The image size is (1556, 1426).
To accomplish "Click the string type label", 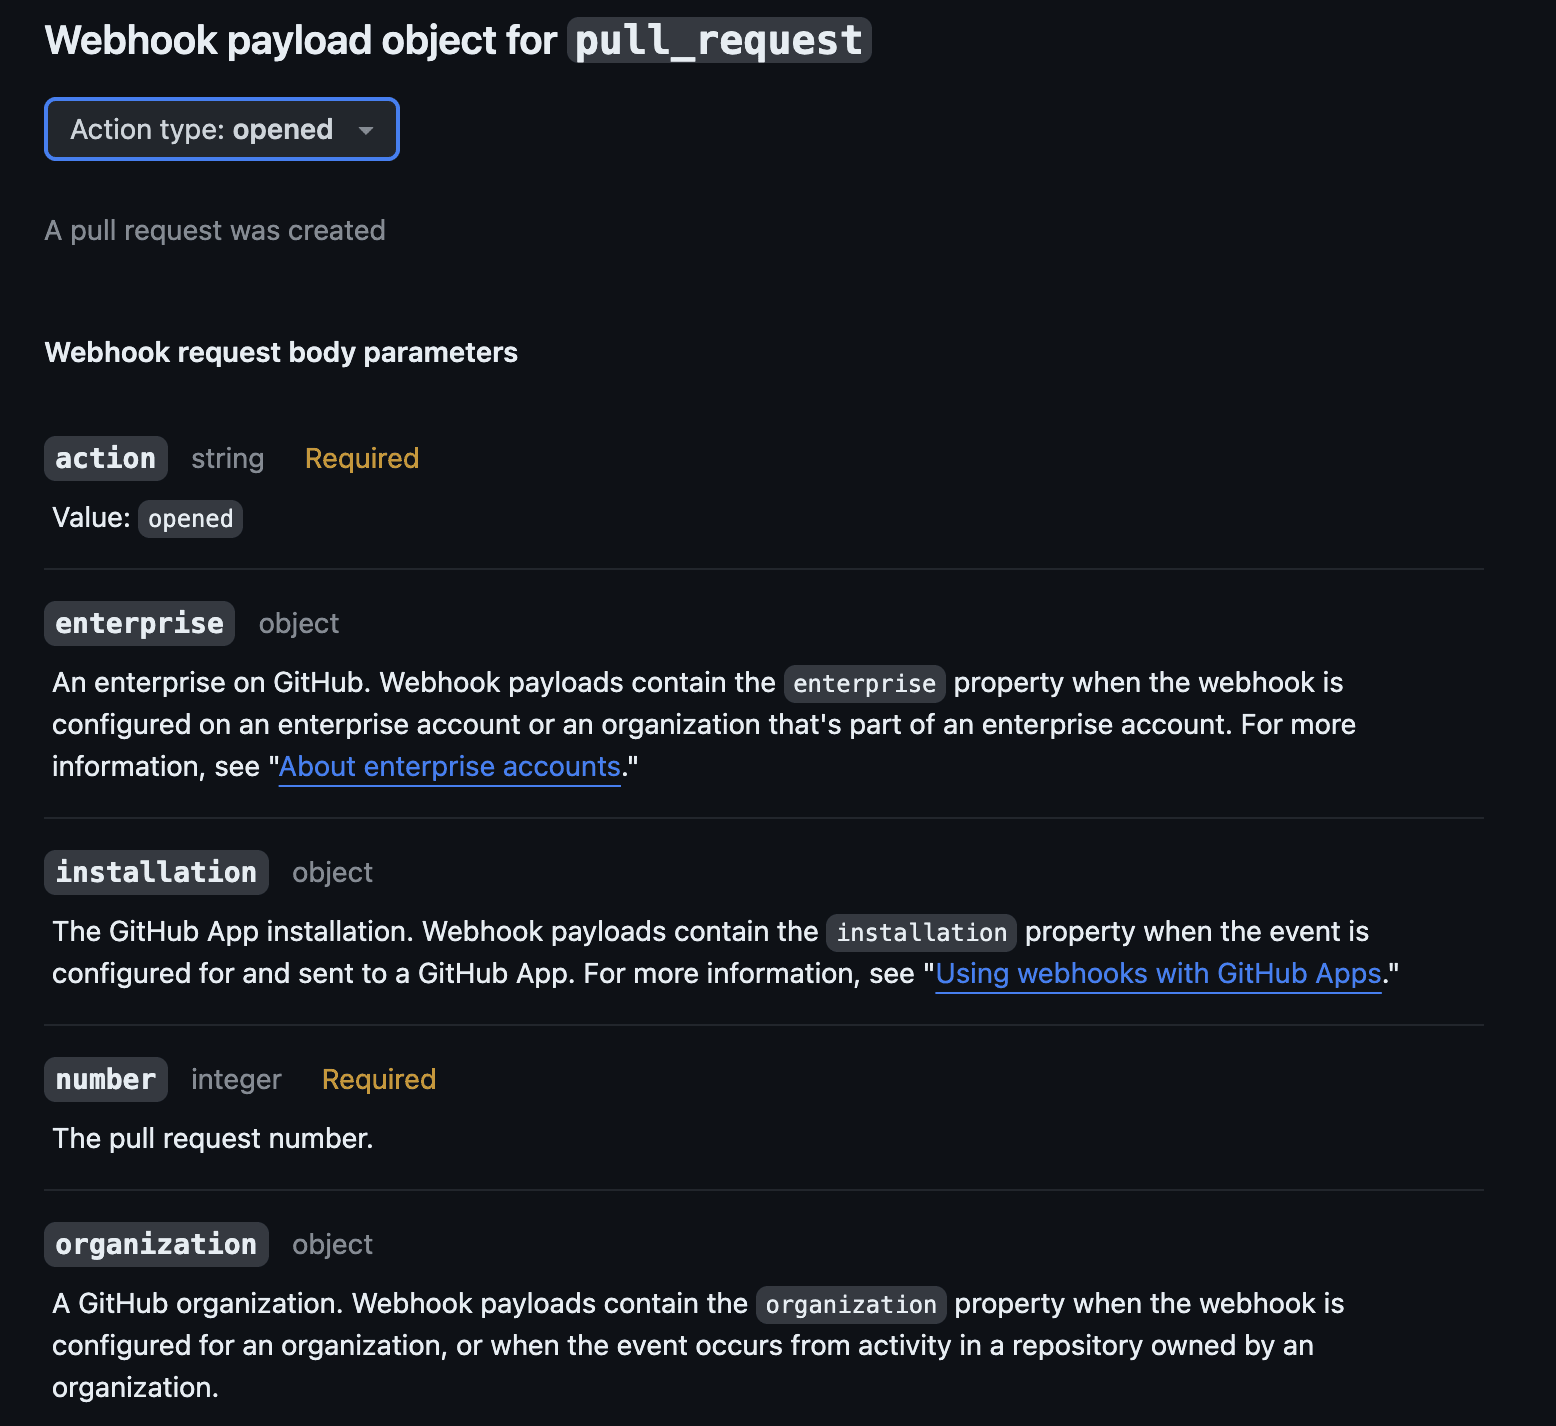I will coord(228,459).
